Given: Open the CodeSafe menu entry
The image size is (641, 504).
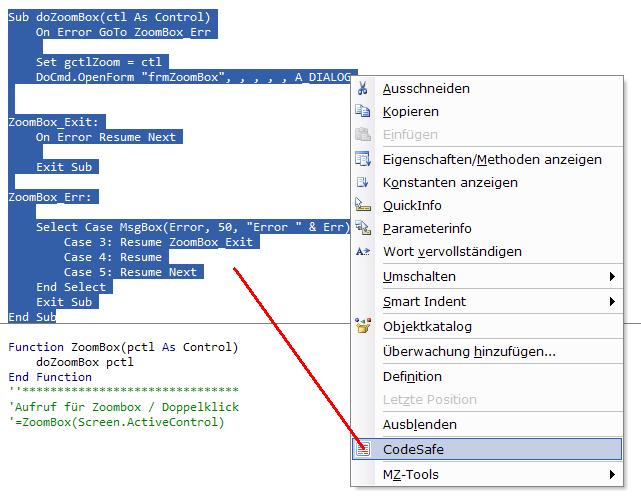Looking at the screenshot, I should click(413, 450).
